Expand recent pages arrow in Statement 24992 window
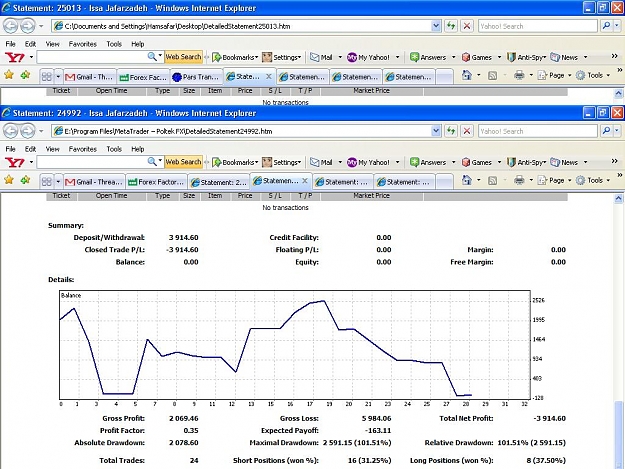625x469 pixels. [x=41, y=131]
